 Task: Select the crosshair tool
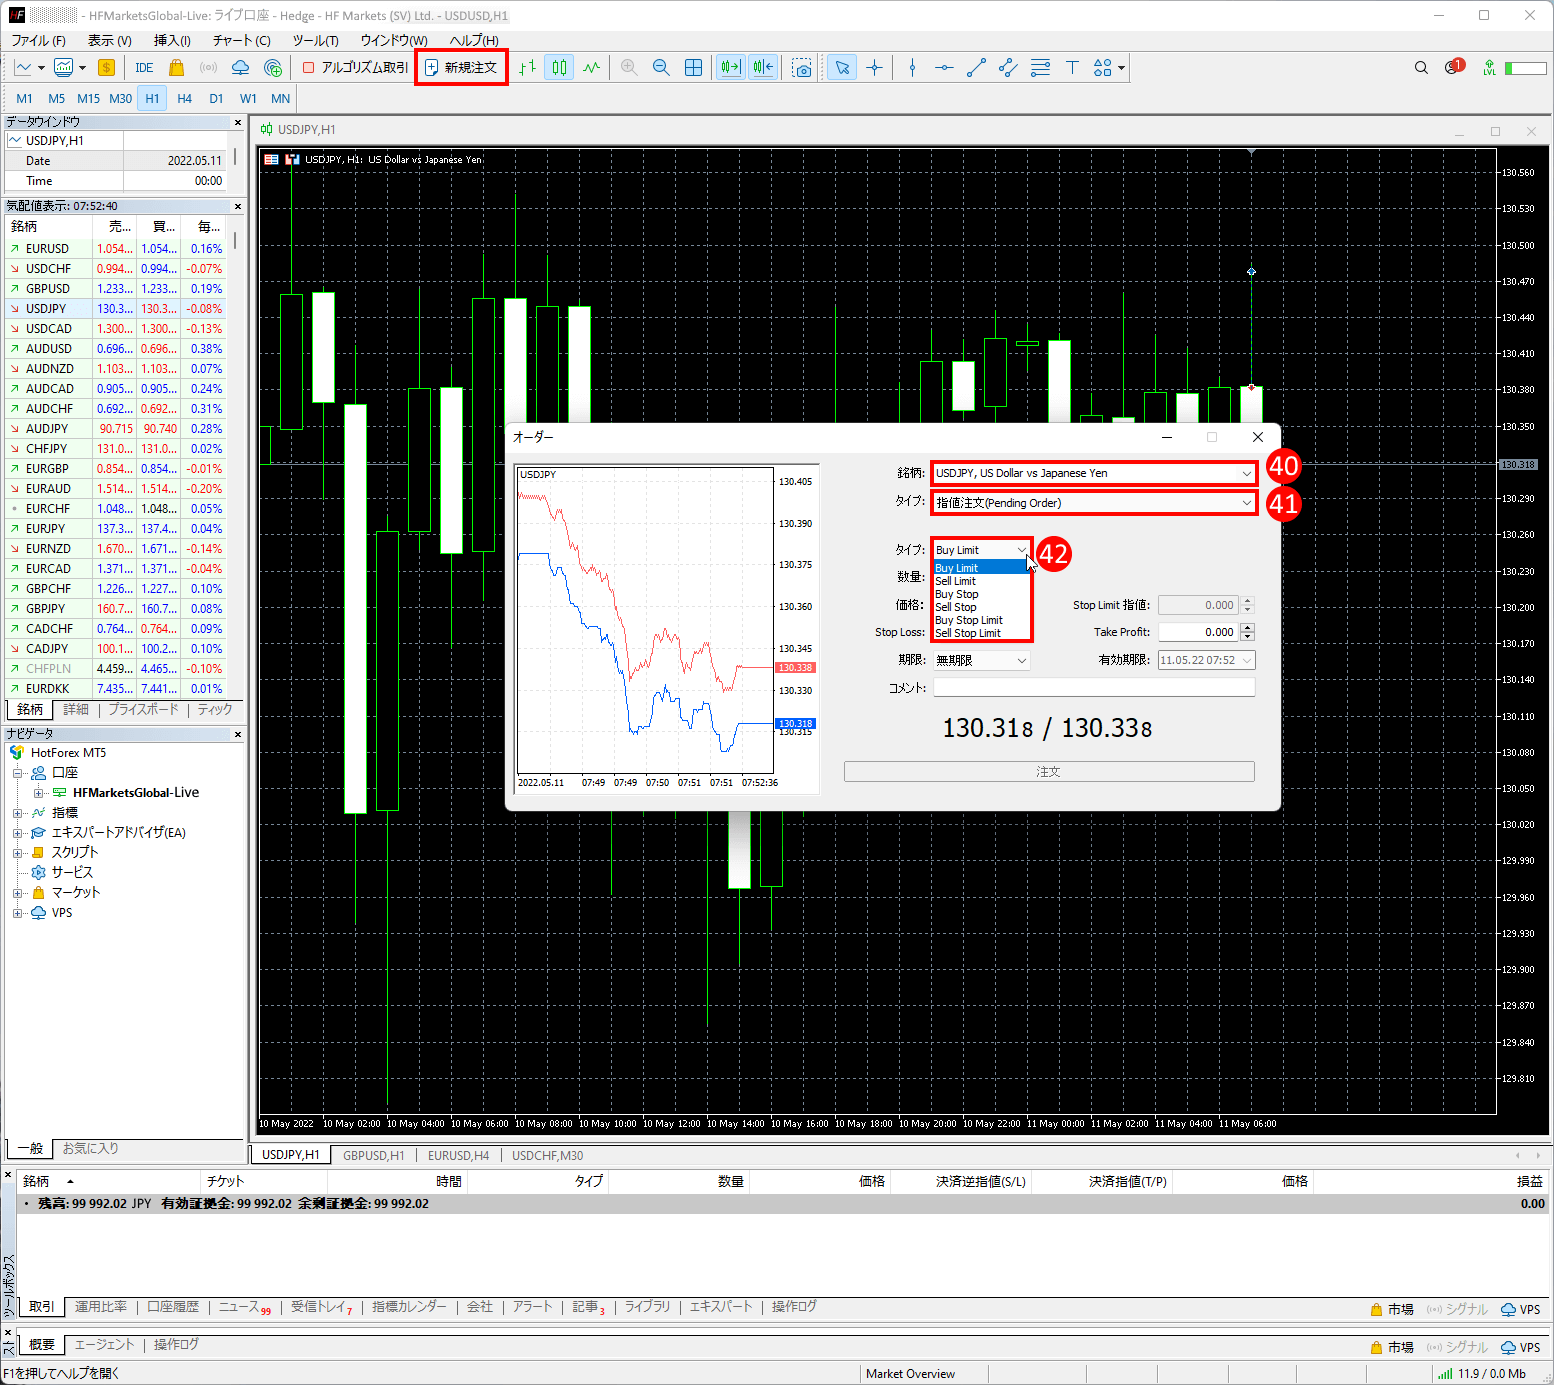(x=874, y=68)
